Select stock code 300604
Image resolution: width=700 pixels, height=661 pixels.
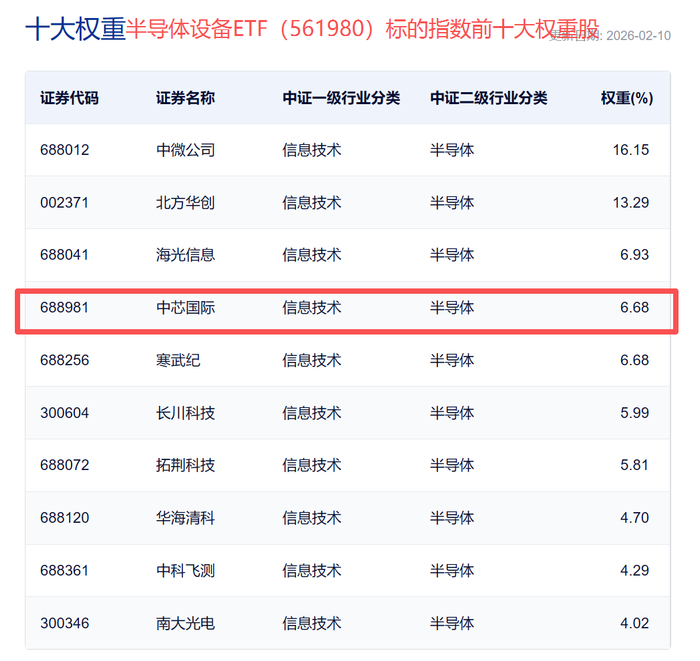click(65, 413)
